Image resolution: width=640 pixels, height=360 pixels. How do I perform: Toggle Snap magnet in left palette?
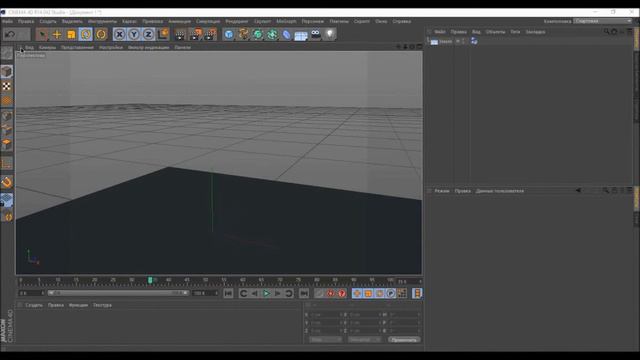[x=7, y=182]
